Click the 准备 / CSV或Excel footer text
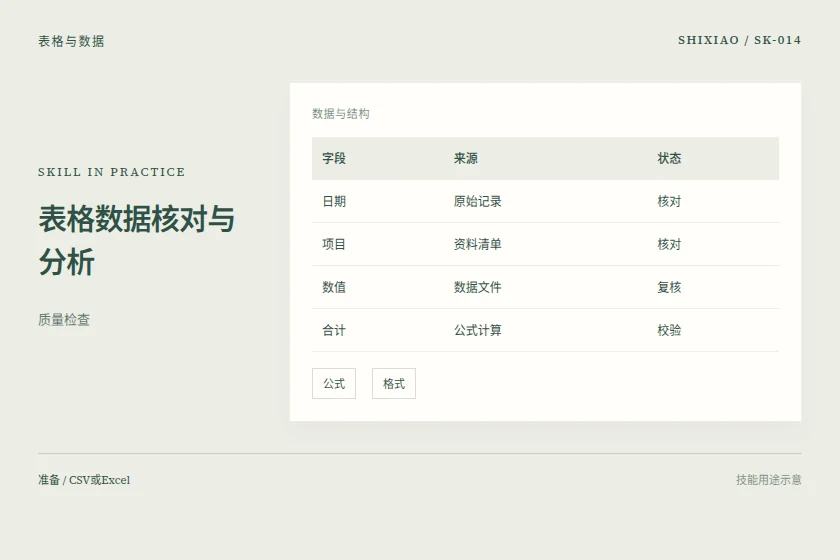Viewport: 840px width, 560px height. click(x=84, y=480)
